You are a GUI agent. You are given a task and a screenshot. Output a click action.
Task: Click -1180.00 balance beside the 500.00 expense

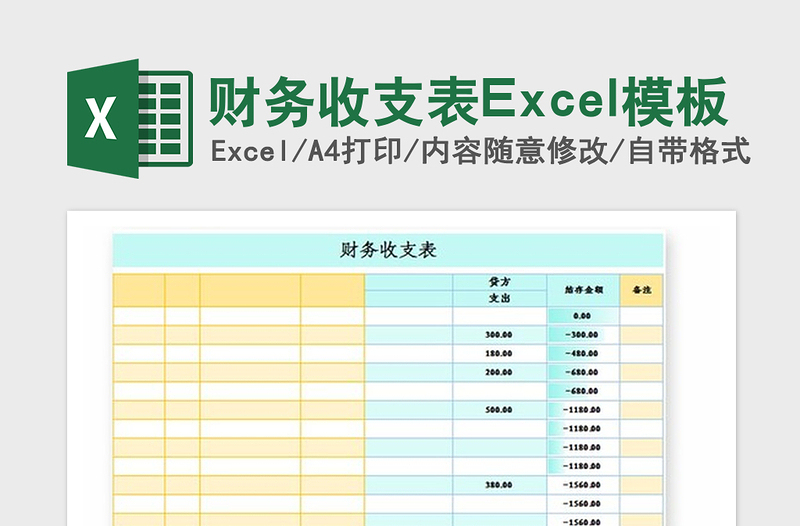[584, 410]
